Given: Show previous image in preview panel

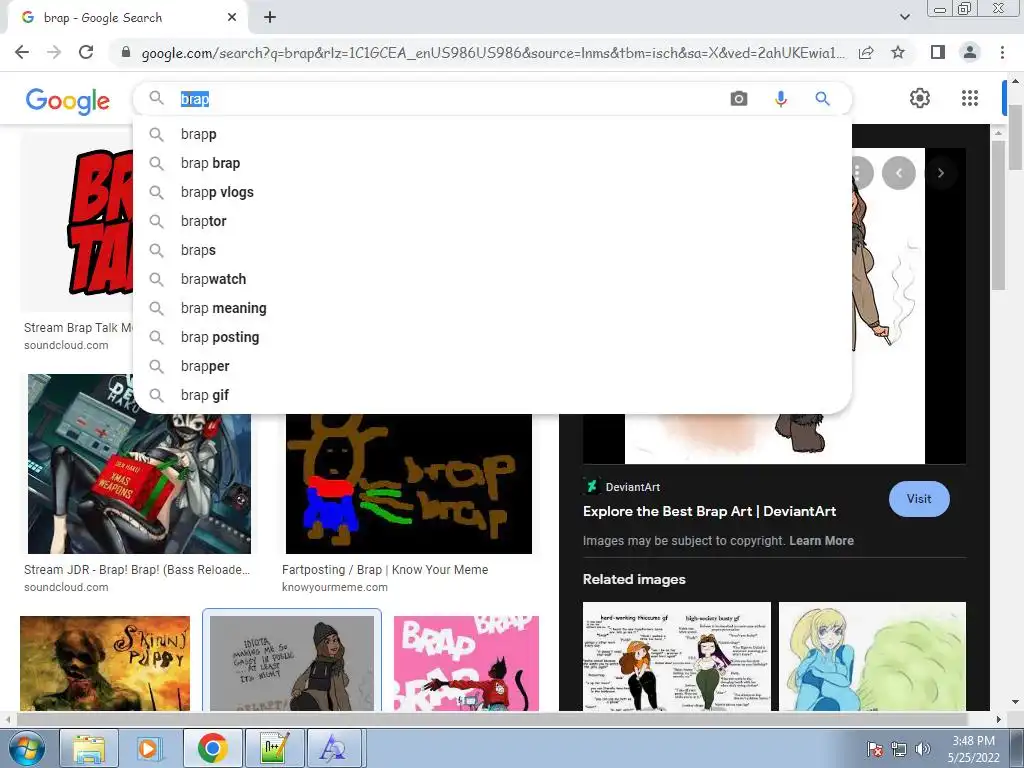Looking at the screenshot, I should click(899, 173).
